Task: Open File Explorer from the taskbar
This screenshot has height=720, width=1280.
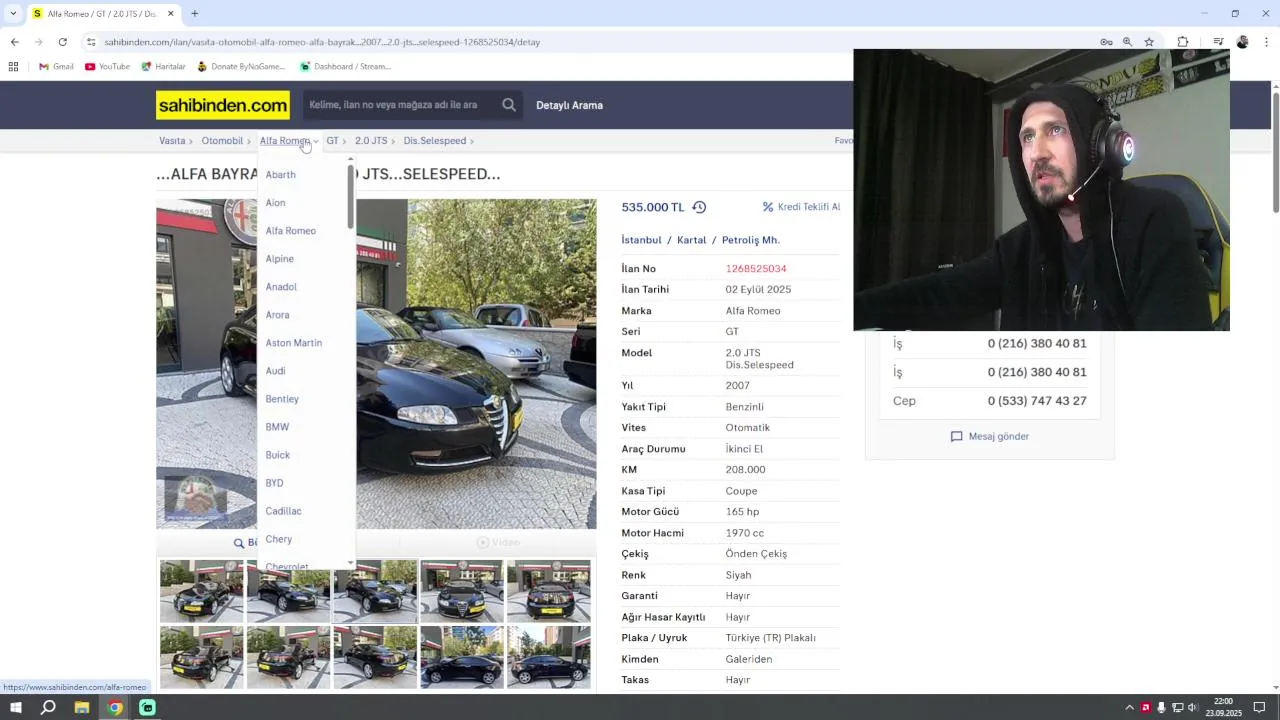Action: pyautogui.click(x=82, y=708)
